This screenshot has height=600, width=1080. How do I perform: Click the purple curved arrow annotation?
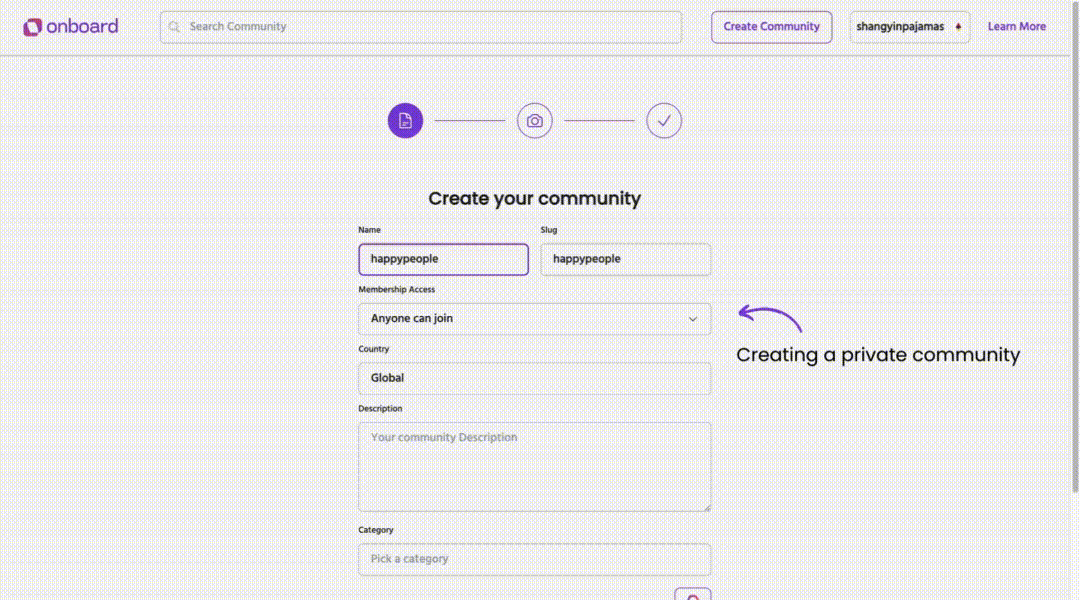[x=770, y=318]
